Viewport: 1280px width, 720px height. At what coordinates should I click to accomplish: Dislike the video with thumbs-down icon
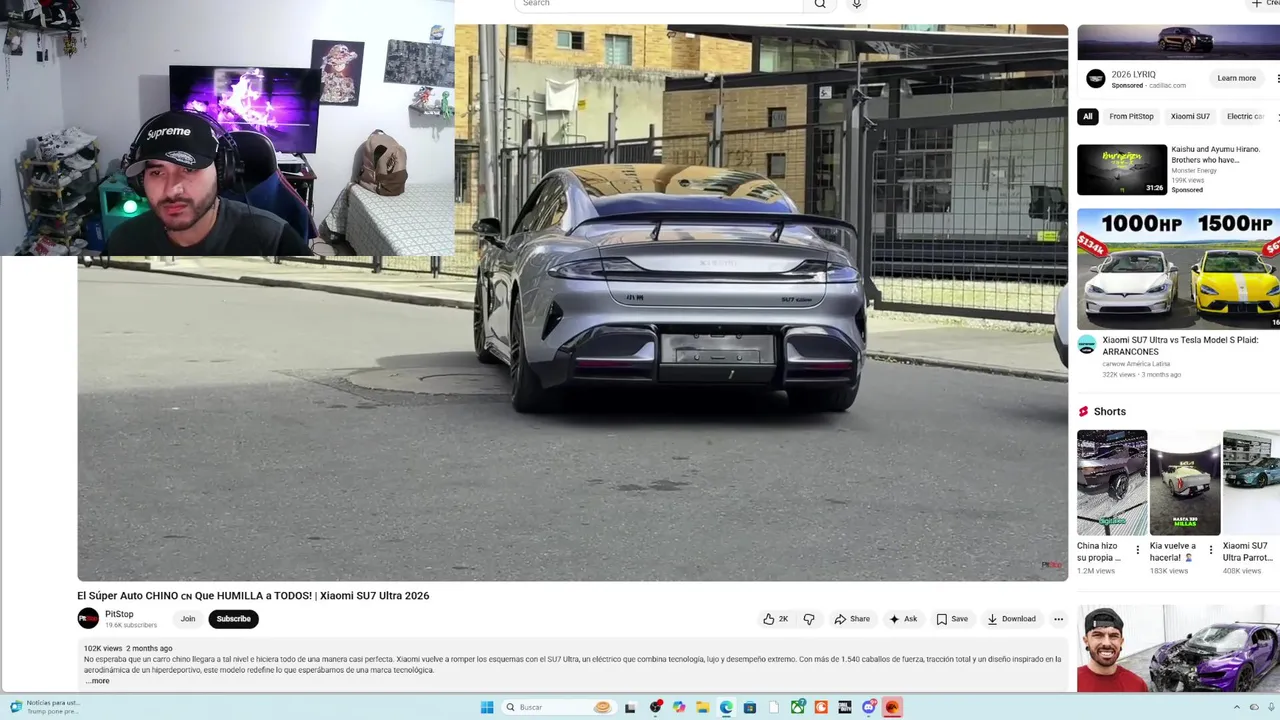(809, 619)
